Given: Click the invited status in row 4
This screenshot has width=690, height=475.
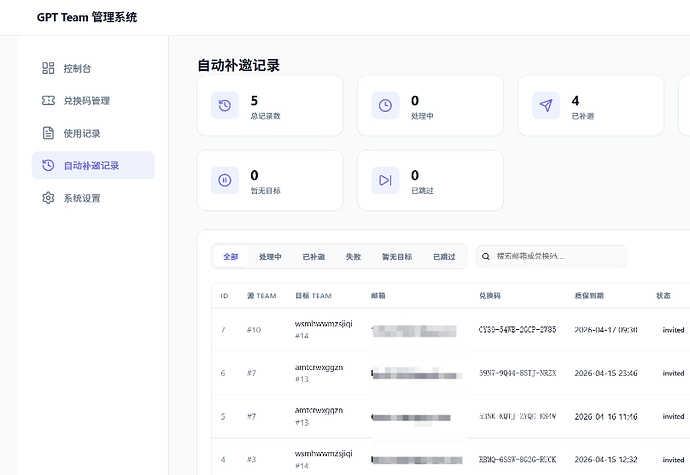Looking at the screenshot, I should (673, 460).
